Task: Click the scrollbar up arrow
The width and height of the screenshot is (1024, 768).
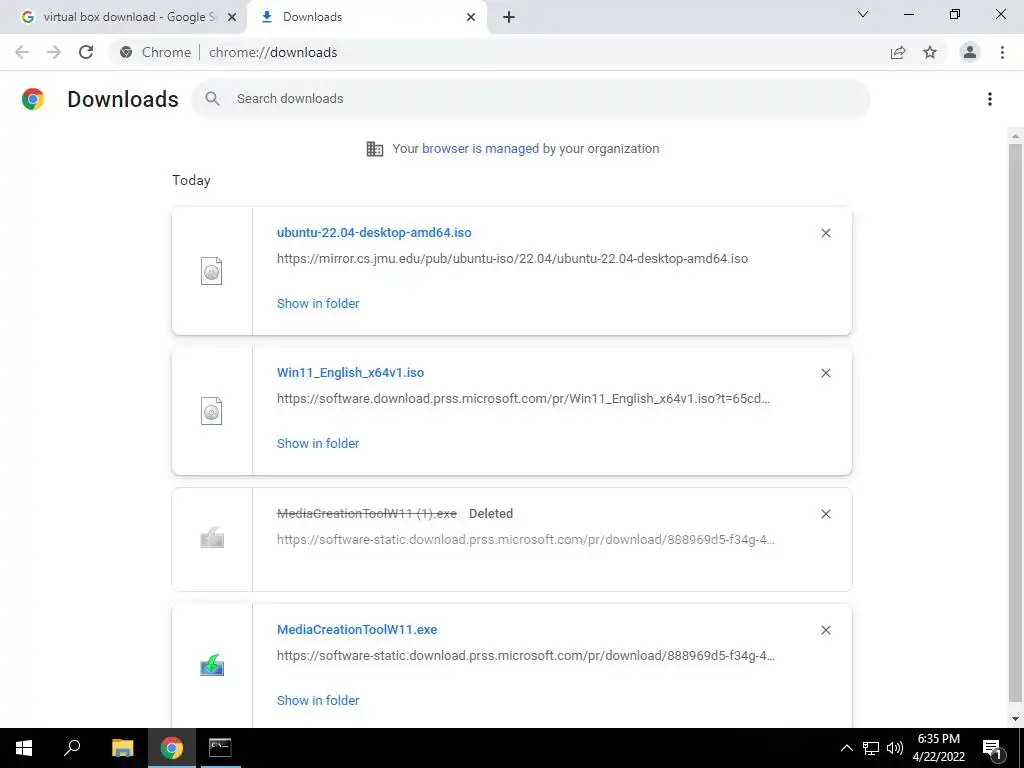Action: (1015, 136)
